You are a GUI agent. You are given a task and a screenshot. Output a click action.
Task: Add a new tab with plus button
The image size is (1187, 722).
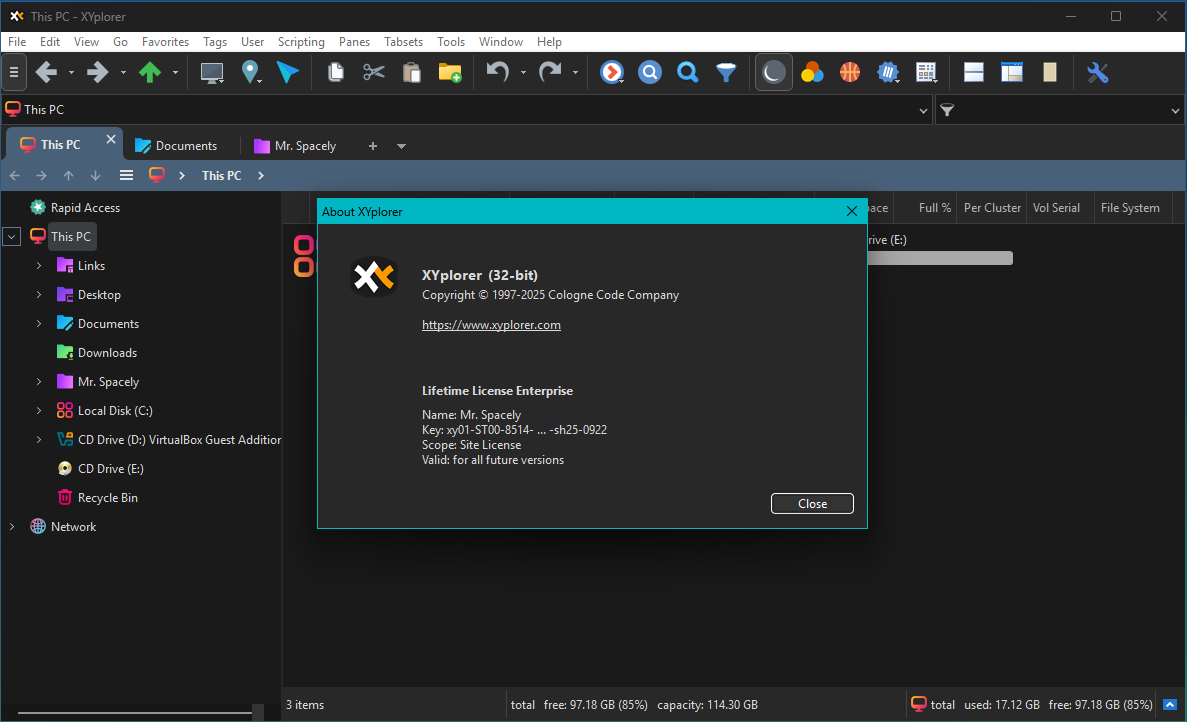(372, 146)
